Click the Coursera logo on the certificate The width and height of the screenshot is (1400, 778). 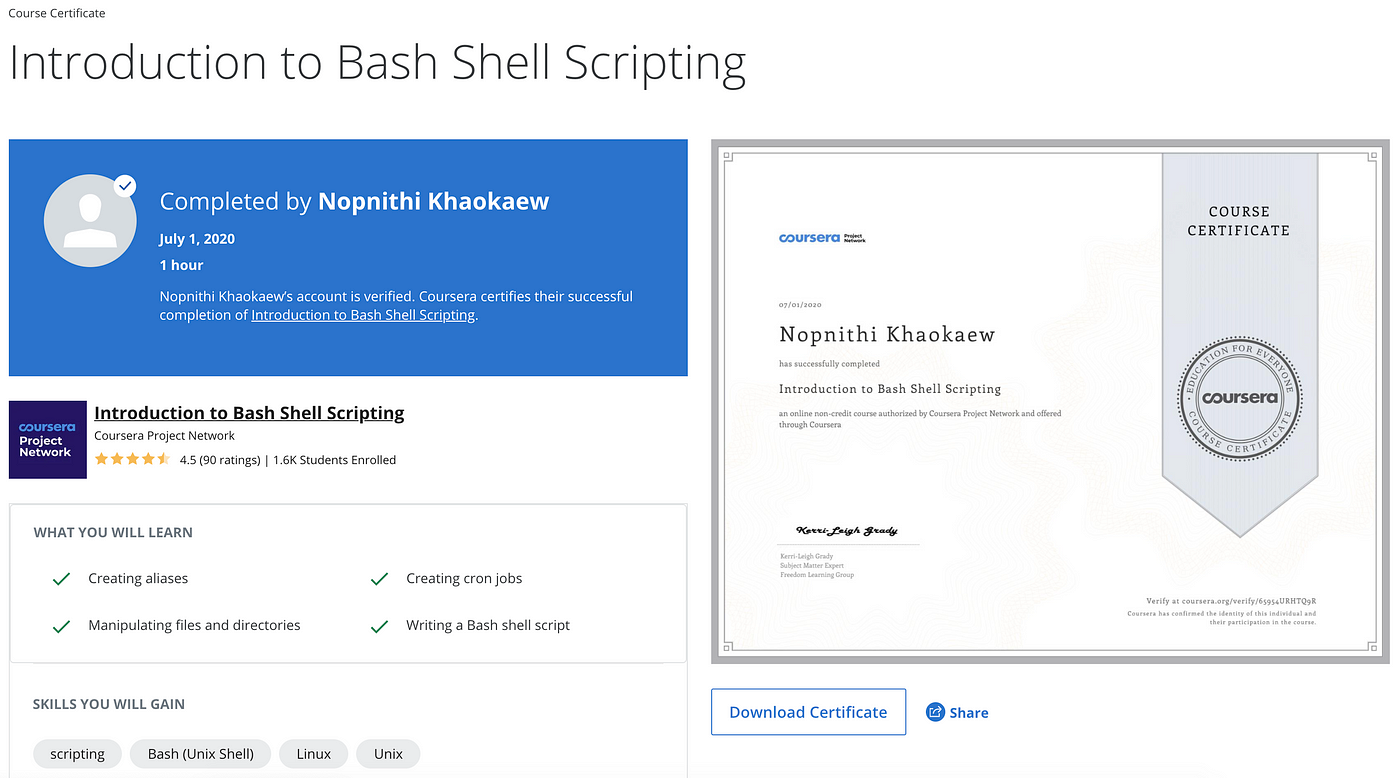(822, 238)
